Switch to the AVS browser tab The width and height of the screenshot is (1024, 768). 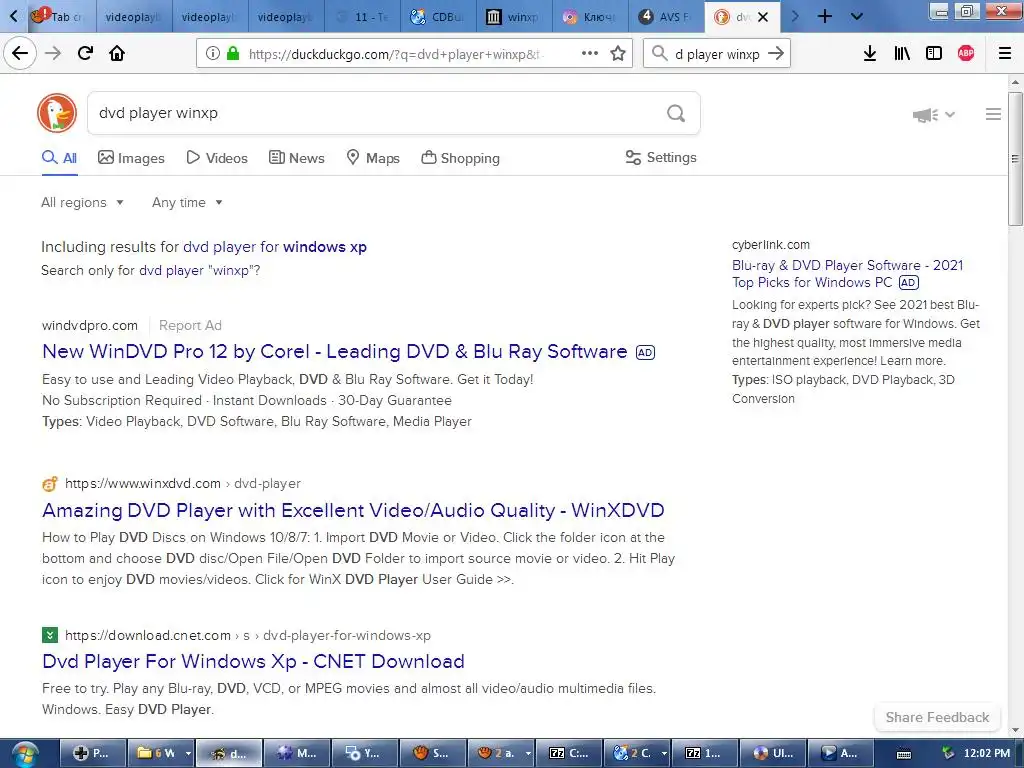click(x=667, y=17)
